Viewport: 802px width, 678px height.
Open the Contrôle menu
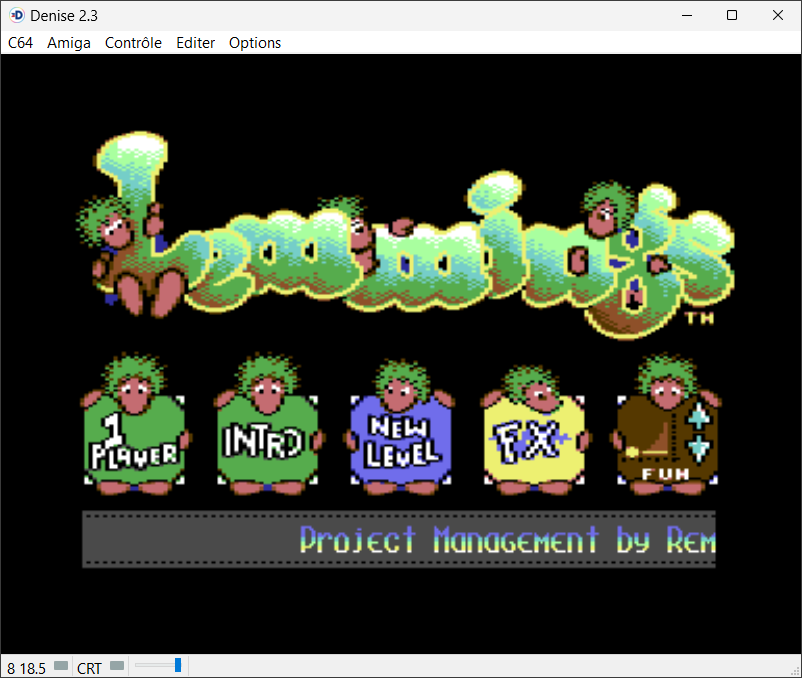tap(133, 43)
